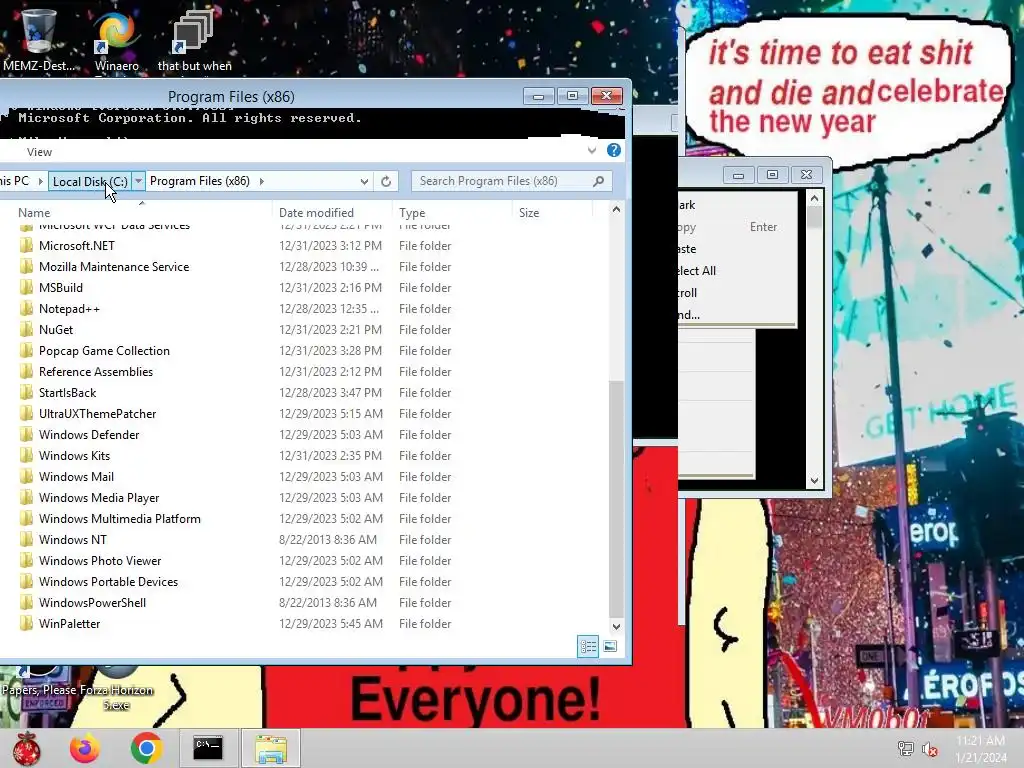Select the UltraUXThemePatcher folder
Screen dimensions: 1024x768
[x=97, y=413]
